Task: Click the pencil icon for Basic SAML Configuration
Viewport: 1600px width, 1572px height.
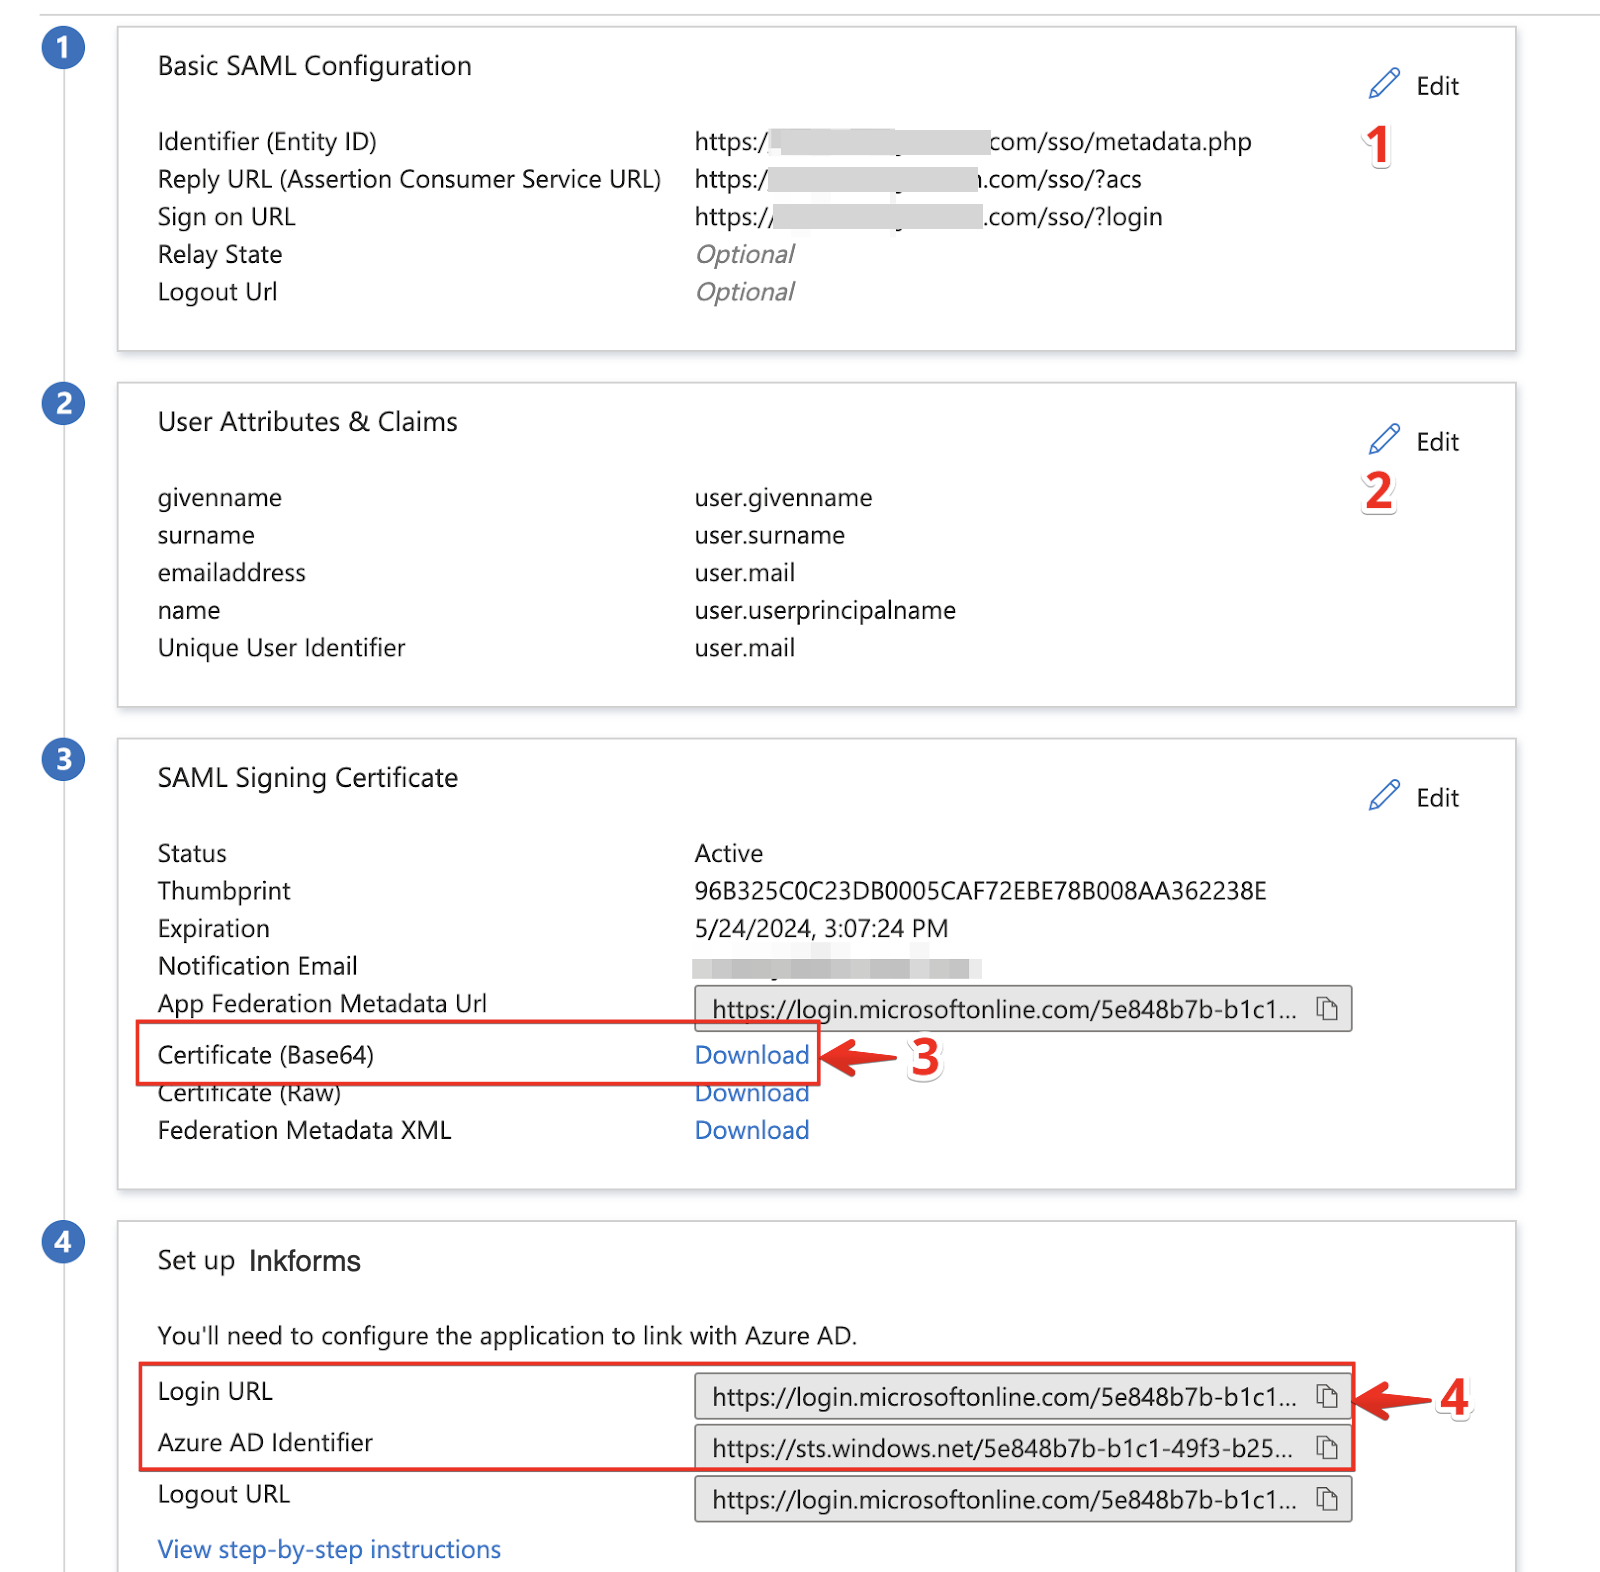Action: pyautogui.click(x=1384, y=85)
